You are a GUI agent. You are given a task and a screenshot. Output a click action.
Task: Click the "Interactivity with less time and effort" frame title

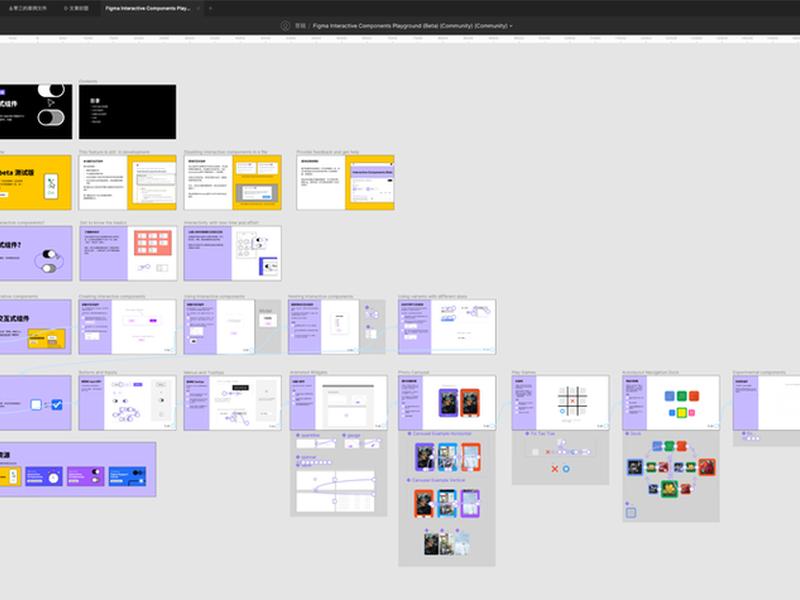(221, 222)
